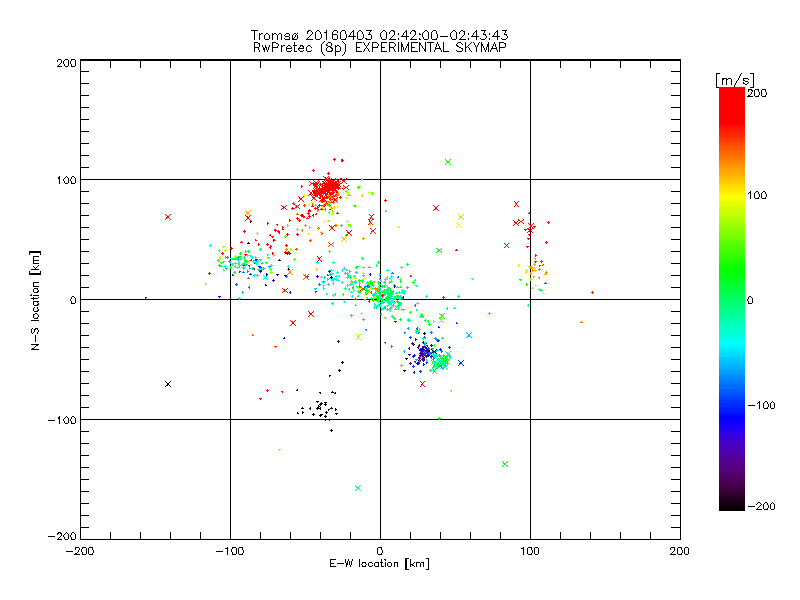800x600 pixels.
Task: Select the velocity color bar gradient
Action: coord(732,299)
